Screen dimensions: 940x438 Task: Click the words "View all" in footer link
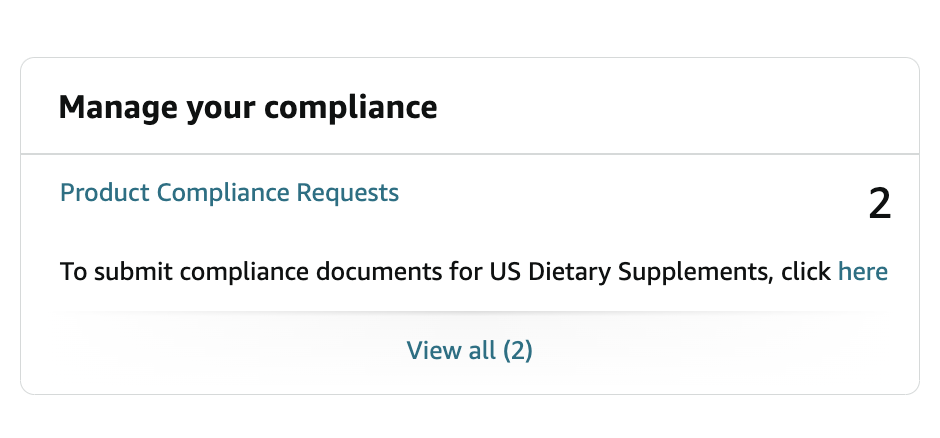pos(450,350)
